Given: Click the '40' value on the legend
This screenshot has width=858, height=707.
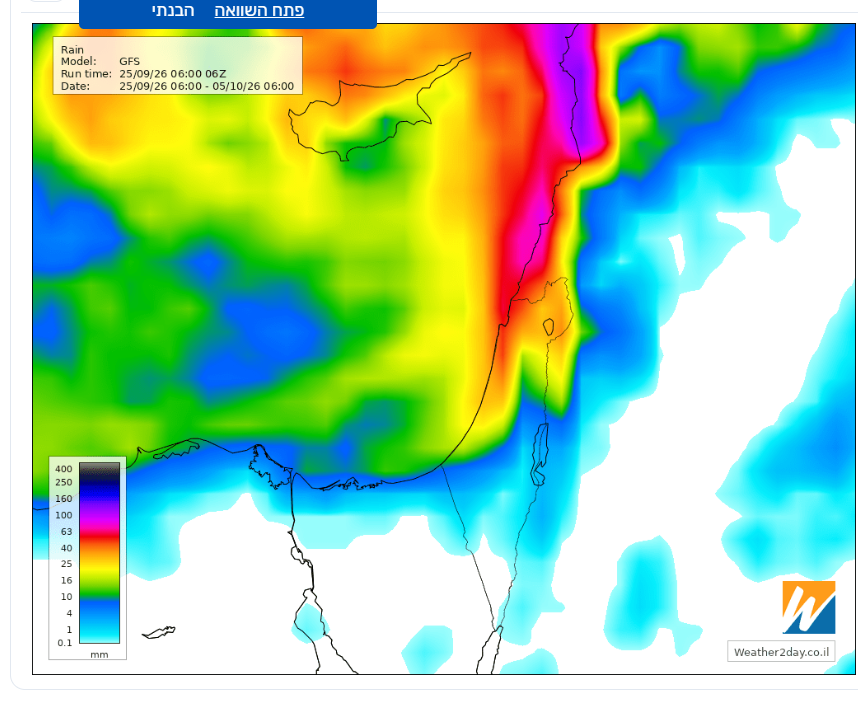Looking at the screenshot, I should [x=66, y=548].
